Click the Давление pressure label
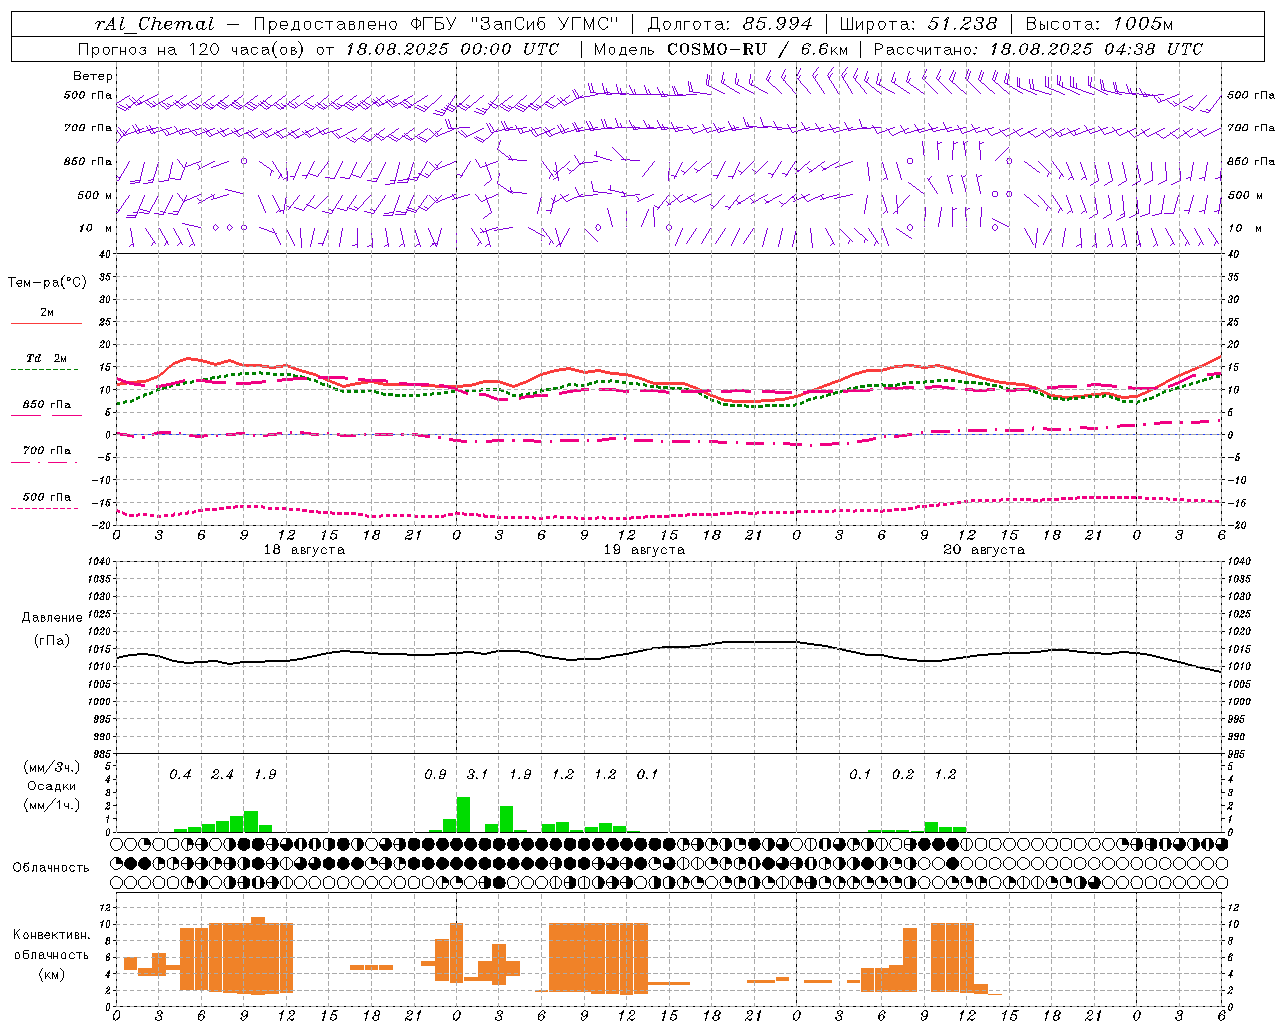1280x1024 pixels. [52, 618]
